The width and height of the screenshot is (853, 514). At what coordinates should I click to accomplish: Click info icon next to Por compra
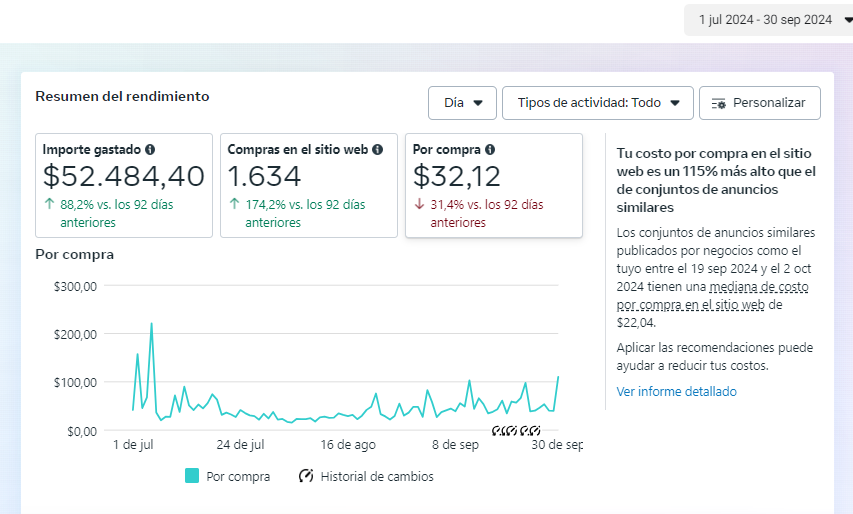[x=490, y=150]
